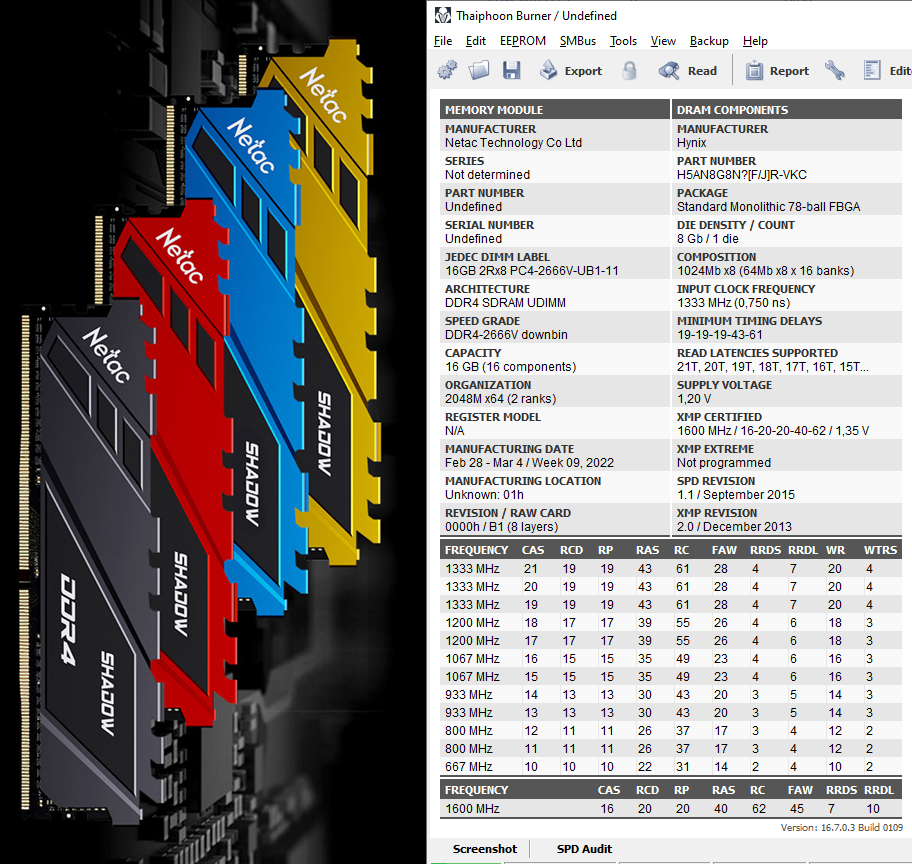Image resolution: width=912 pixels, height=864 pixels.
Task: Click the DRAM COMPONENTS section header
Action: pyautogui.click(x=787, y=109)
